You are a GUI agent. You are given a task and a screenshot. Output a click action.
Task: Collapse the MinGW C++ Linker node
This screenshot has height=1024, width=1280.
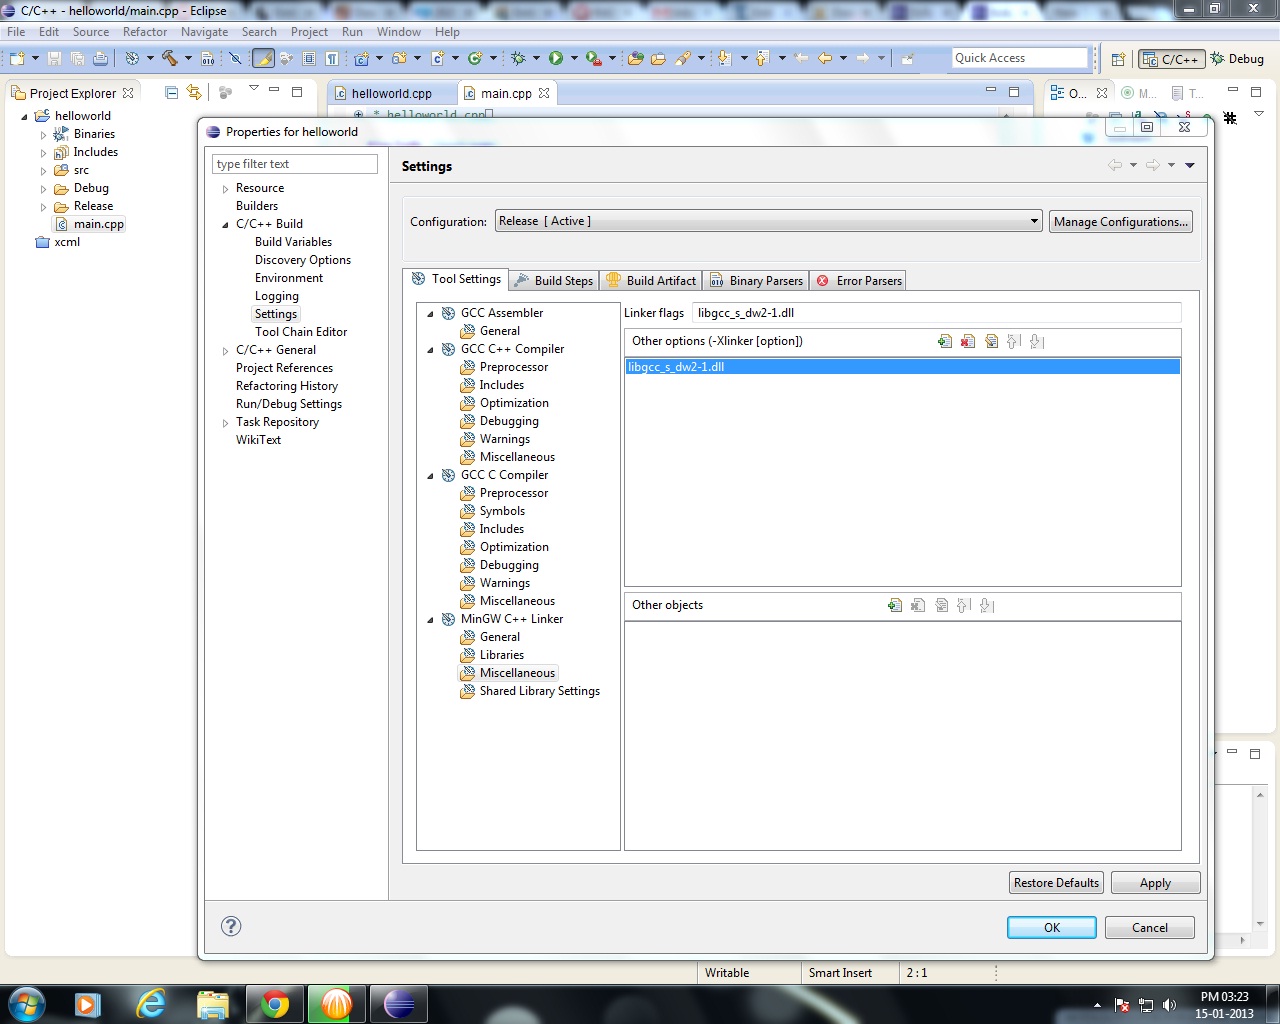(x=431, y=619)
